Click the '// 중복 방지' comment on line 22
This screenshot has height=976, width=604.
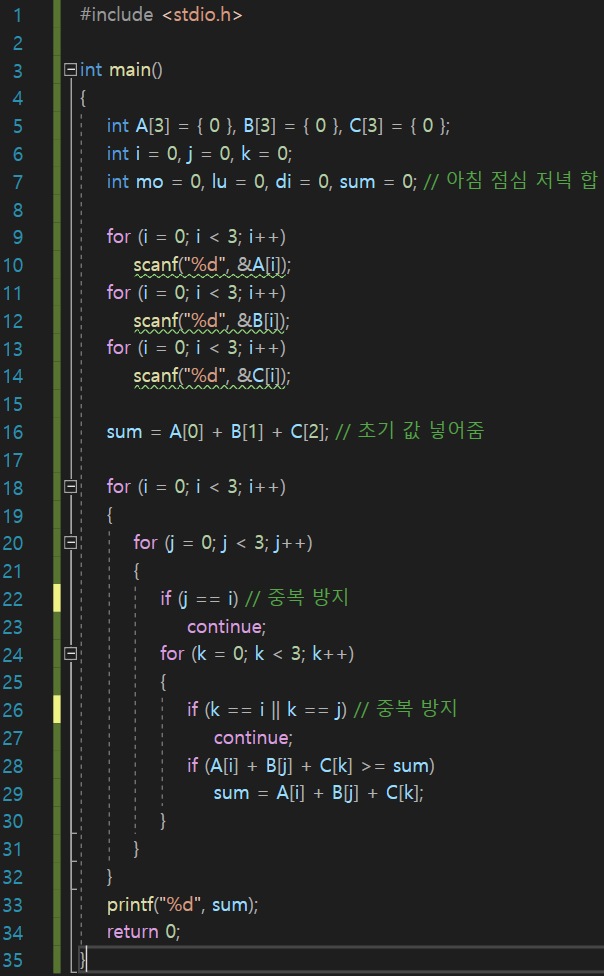297,598
